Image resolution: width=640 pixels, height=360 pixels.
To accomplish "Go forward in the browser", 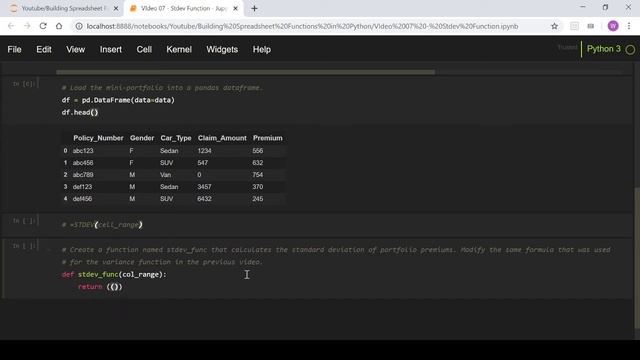I will click(x=27, y=26).
